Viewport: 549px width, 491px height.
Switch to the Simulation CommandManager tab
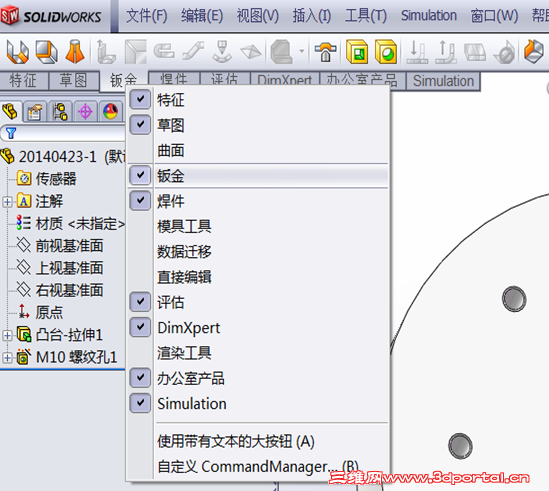click(x=443, y=81)
